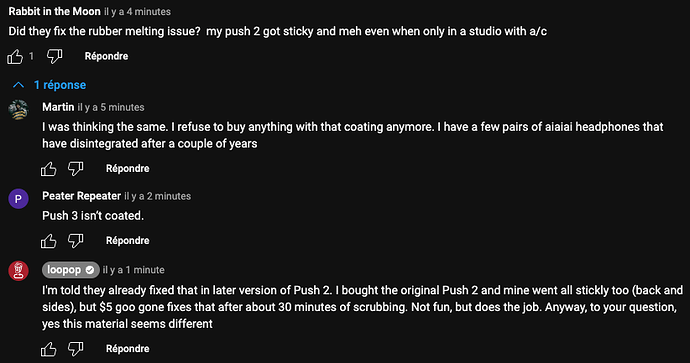690x363 pixels.
Task: Open Peater Repeater's channel name link
Action: click(x=81, y=196)
